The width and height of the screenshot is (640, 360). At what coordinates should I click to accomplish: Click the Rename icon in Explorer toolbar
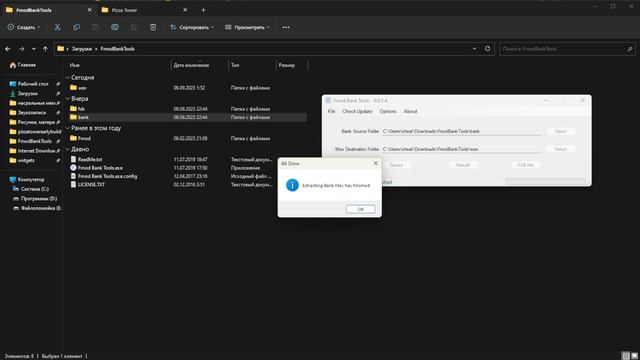[x=115, y=27]
